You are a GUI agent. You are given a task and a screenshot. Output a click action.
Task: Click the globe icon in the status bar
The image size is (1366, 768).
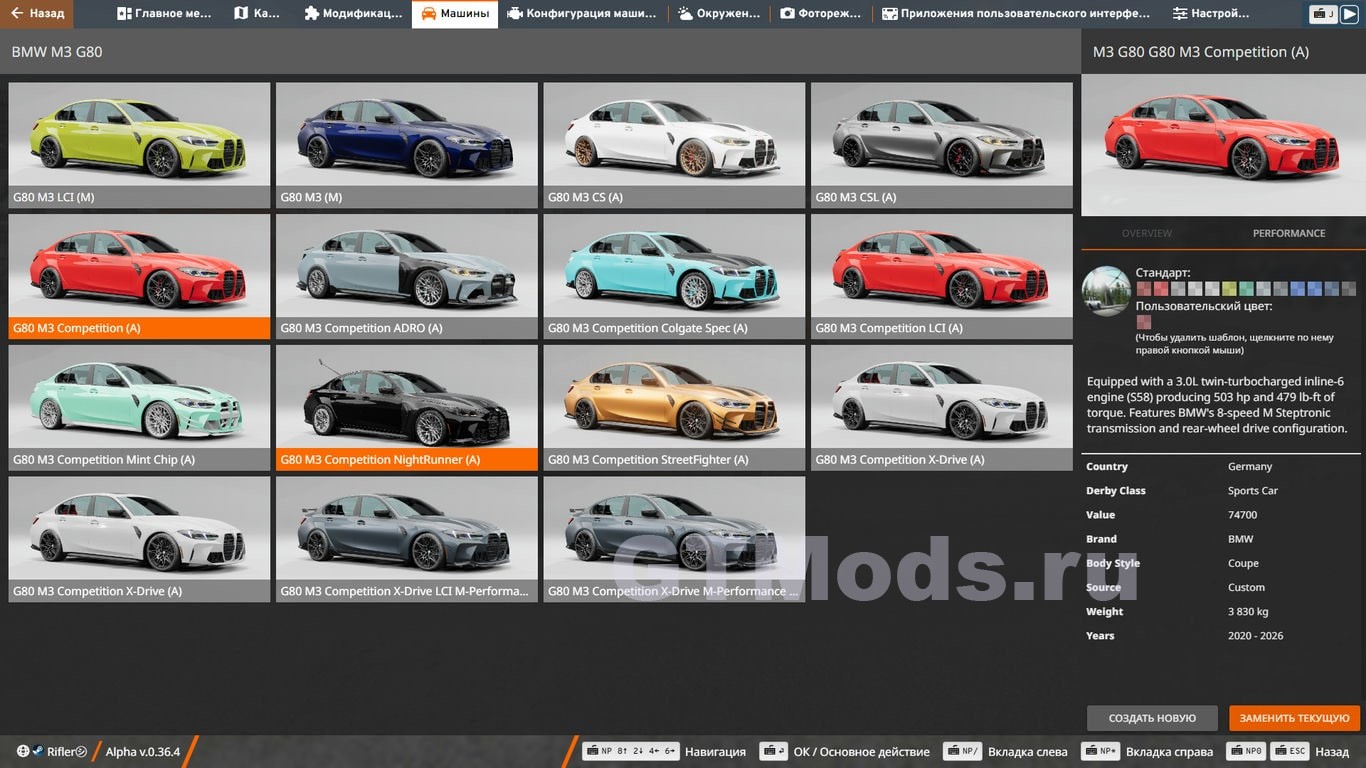pyautogui.click(x=23, y=751)
